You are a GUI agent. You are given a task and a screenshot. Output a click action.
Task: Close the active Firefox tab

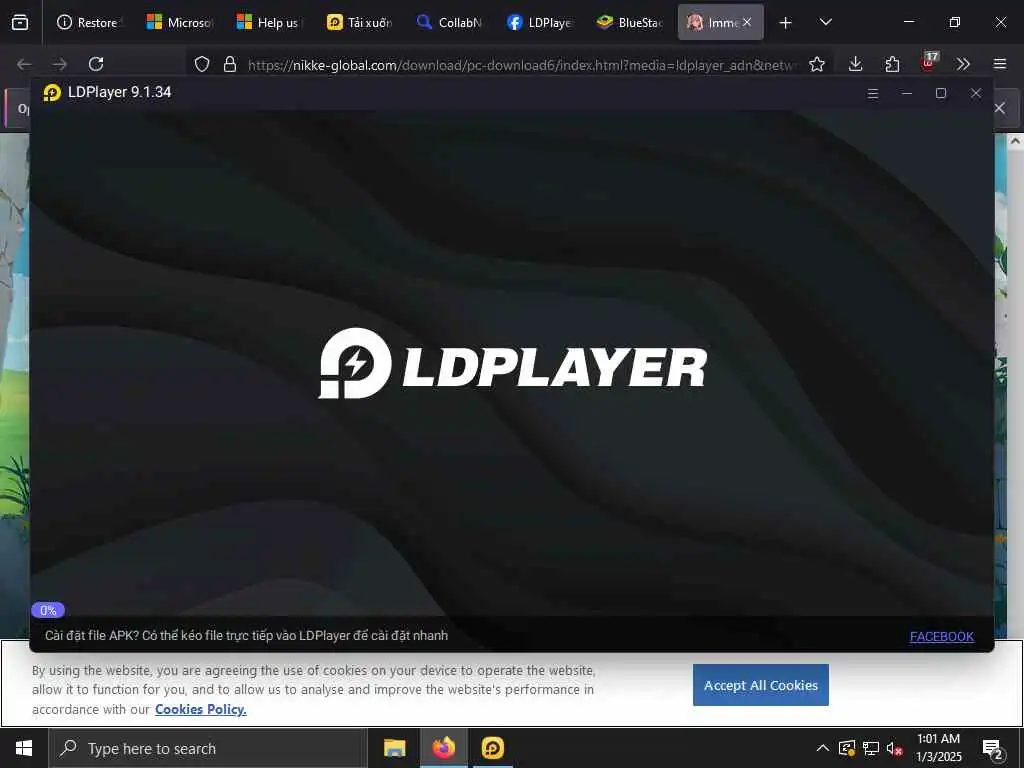pyautogui.click(x=746, y=22)
